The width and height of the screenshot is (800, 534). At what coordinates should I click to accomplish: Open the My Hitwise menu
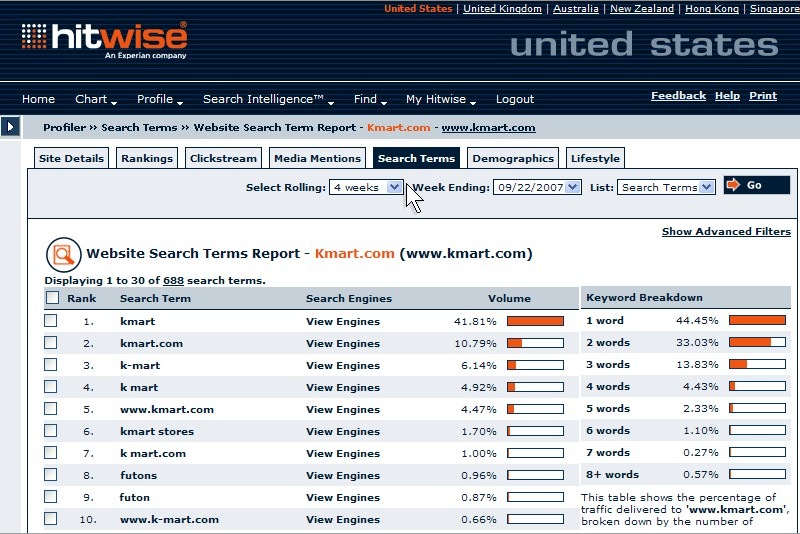pos(440,99)
